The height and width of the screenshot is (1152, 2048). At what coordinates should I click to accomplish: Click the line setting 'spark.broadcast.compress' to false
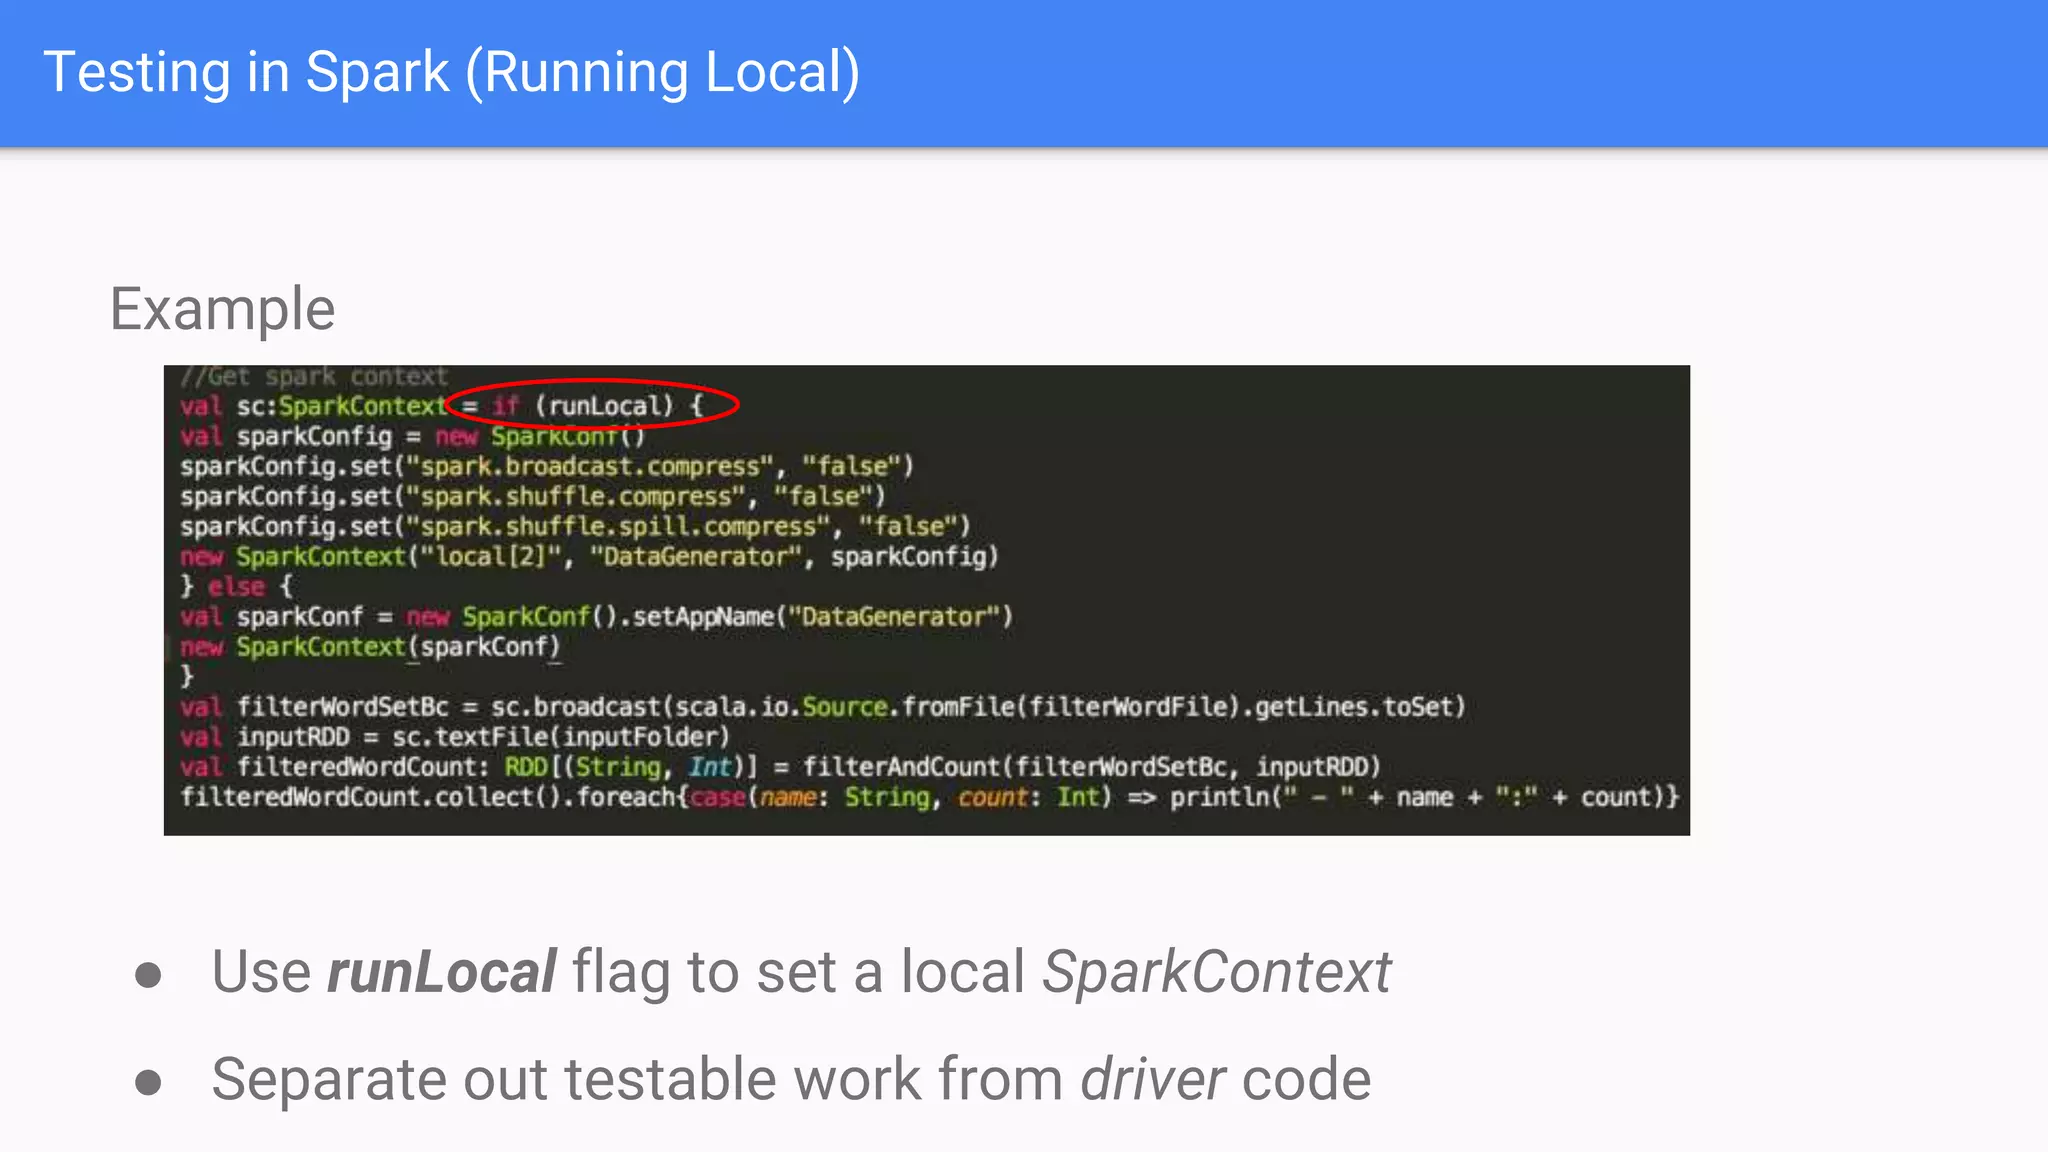point(547,466)
